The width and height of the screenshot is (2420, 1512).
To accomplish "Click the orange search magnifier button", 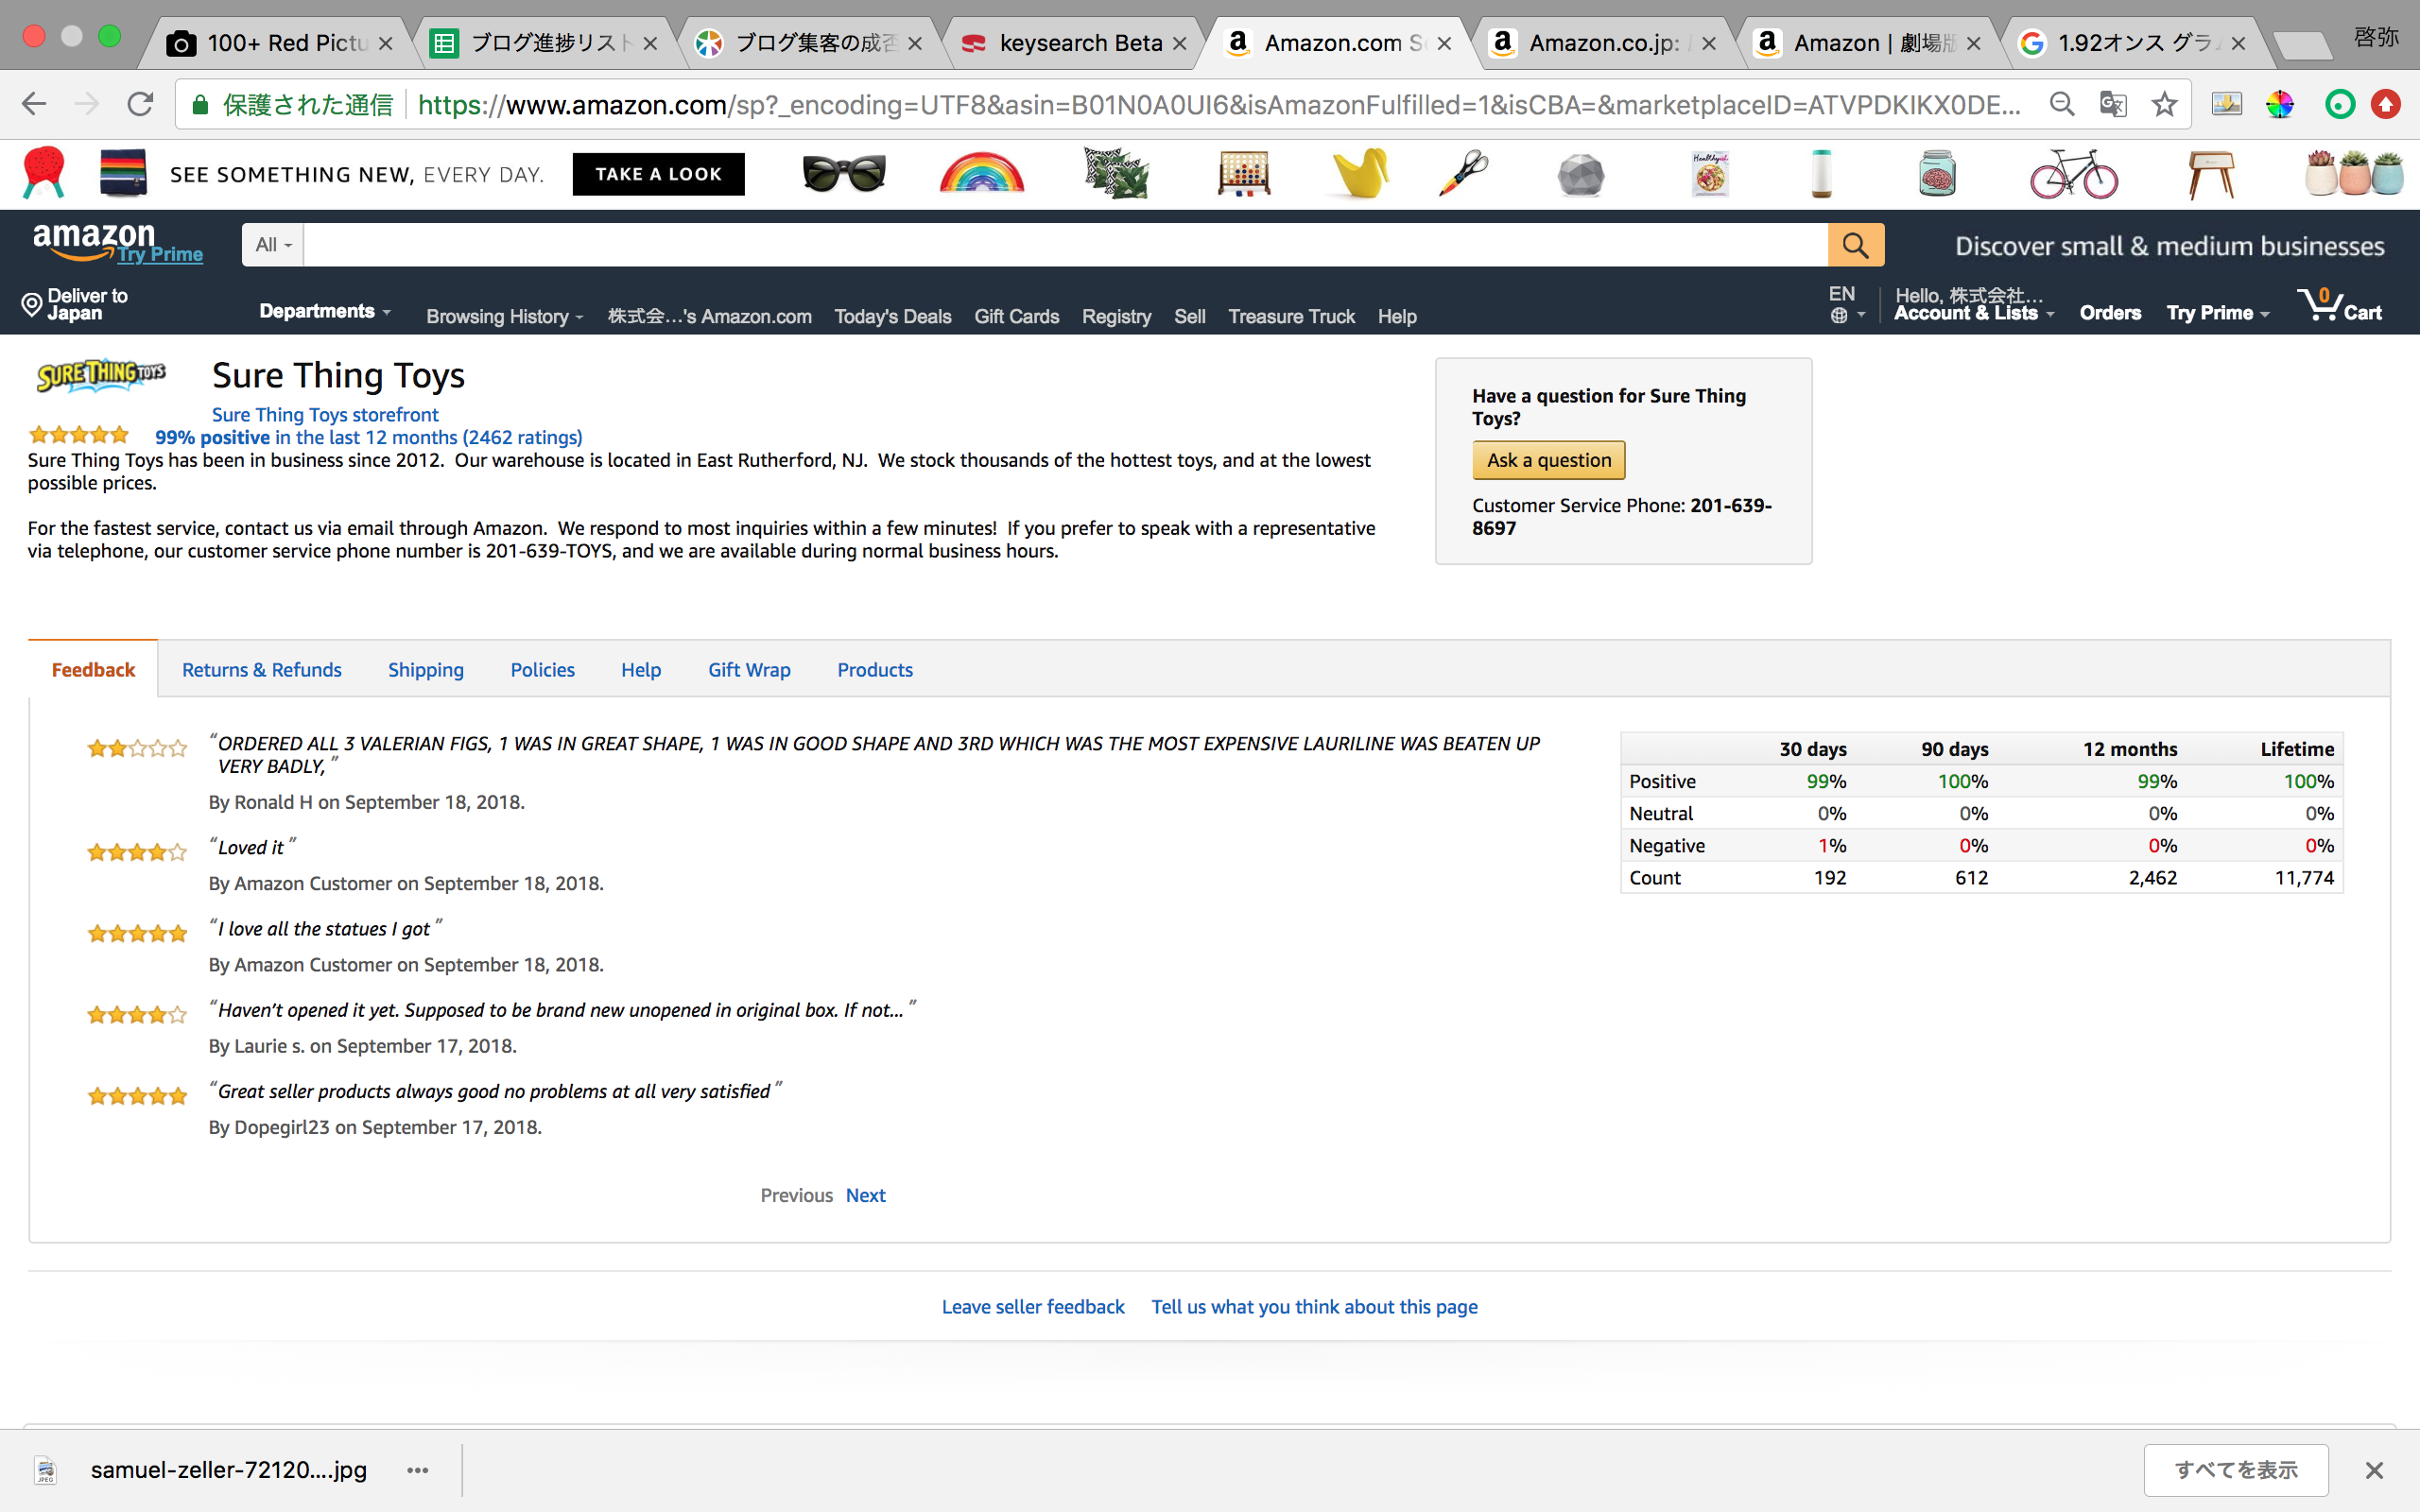I will tap(1855, 245).
